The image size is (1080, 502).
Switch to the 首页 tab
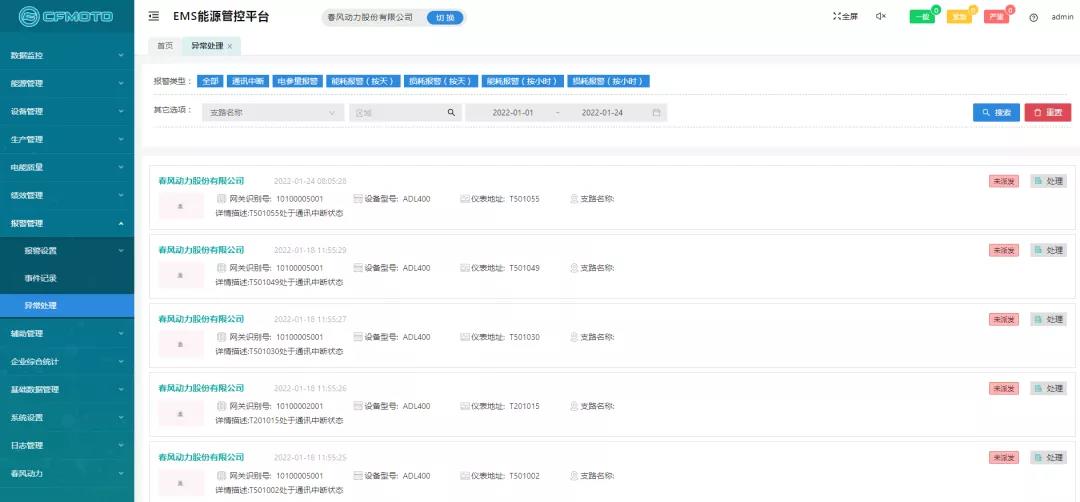pos(165,45)
